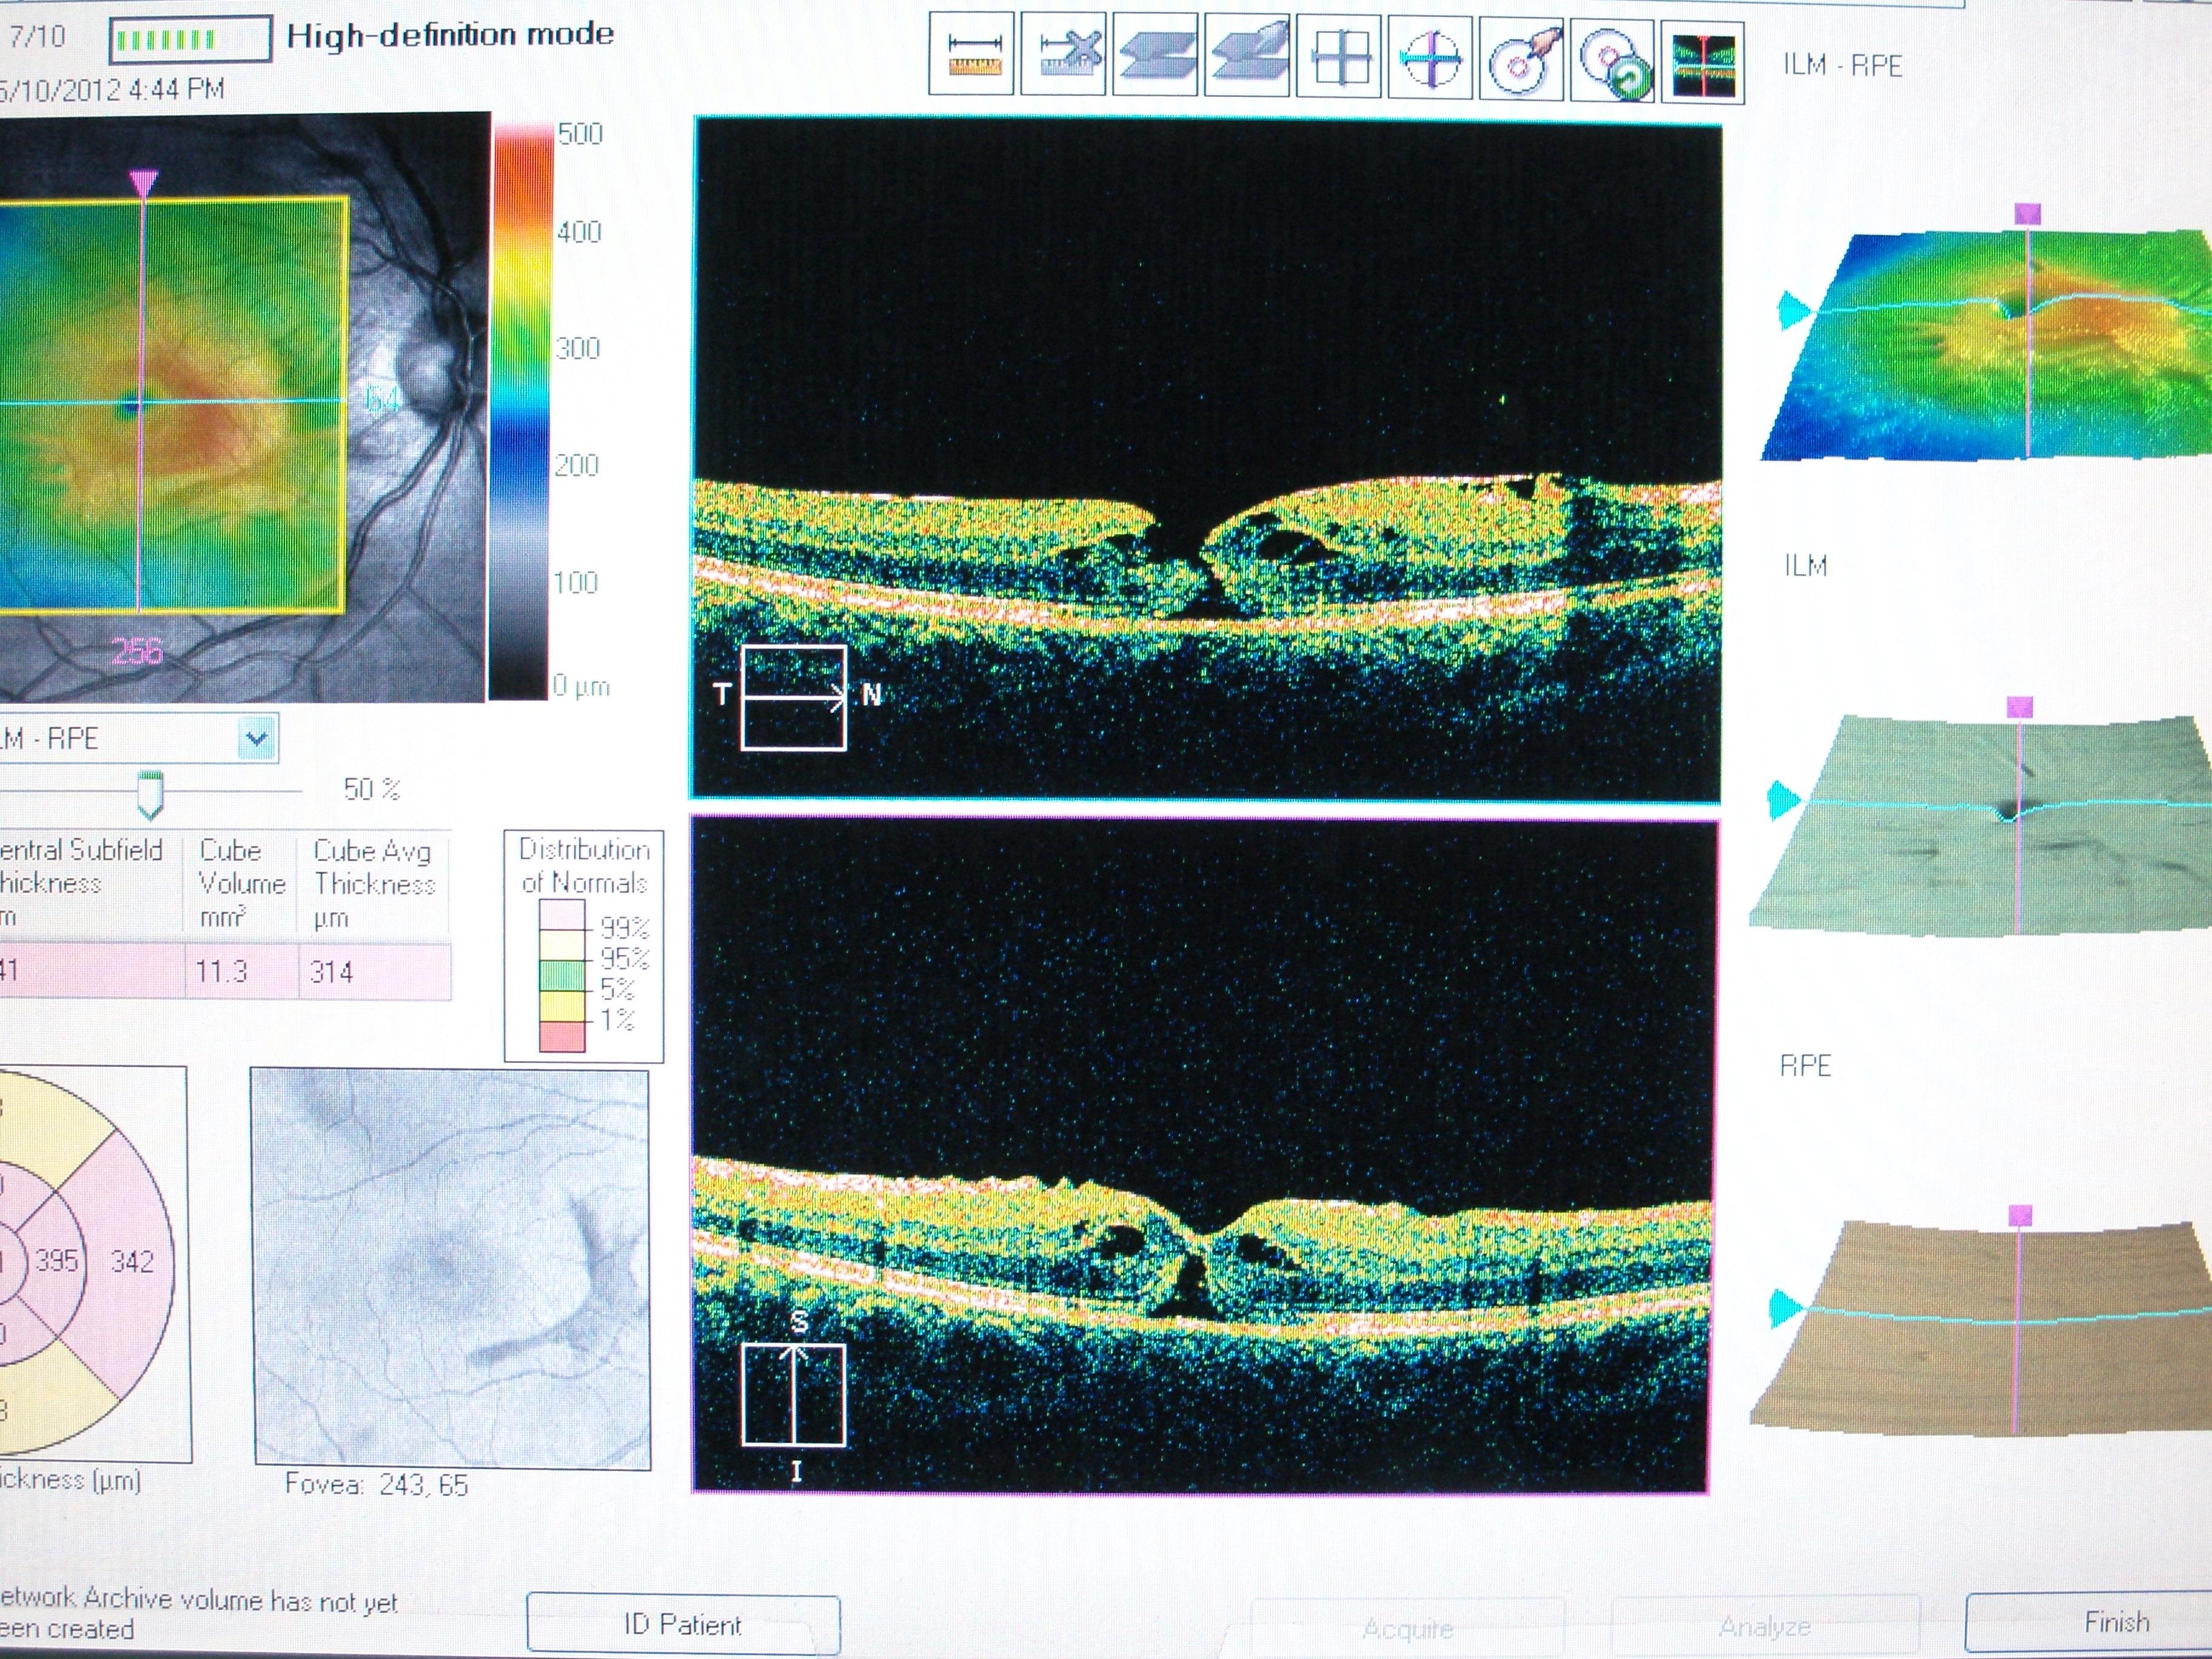Click the S-I scan direction indicator box

(794, 1395)
